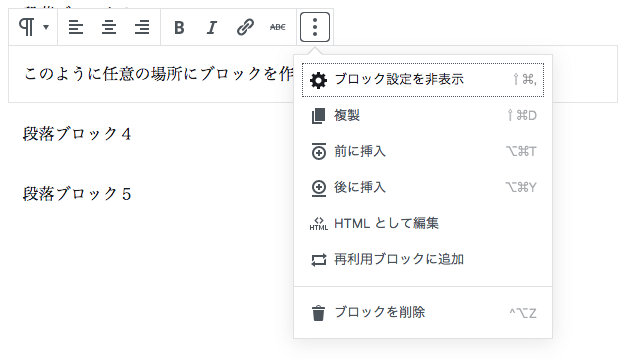Toggle bold formatting
634x360 pixels.
click(179, 27)
